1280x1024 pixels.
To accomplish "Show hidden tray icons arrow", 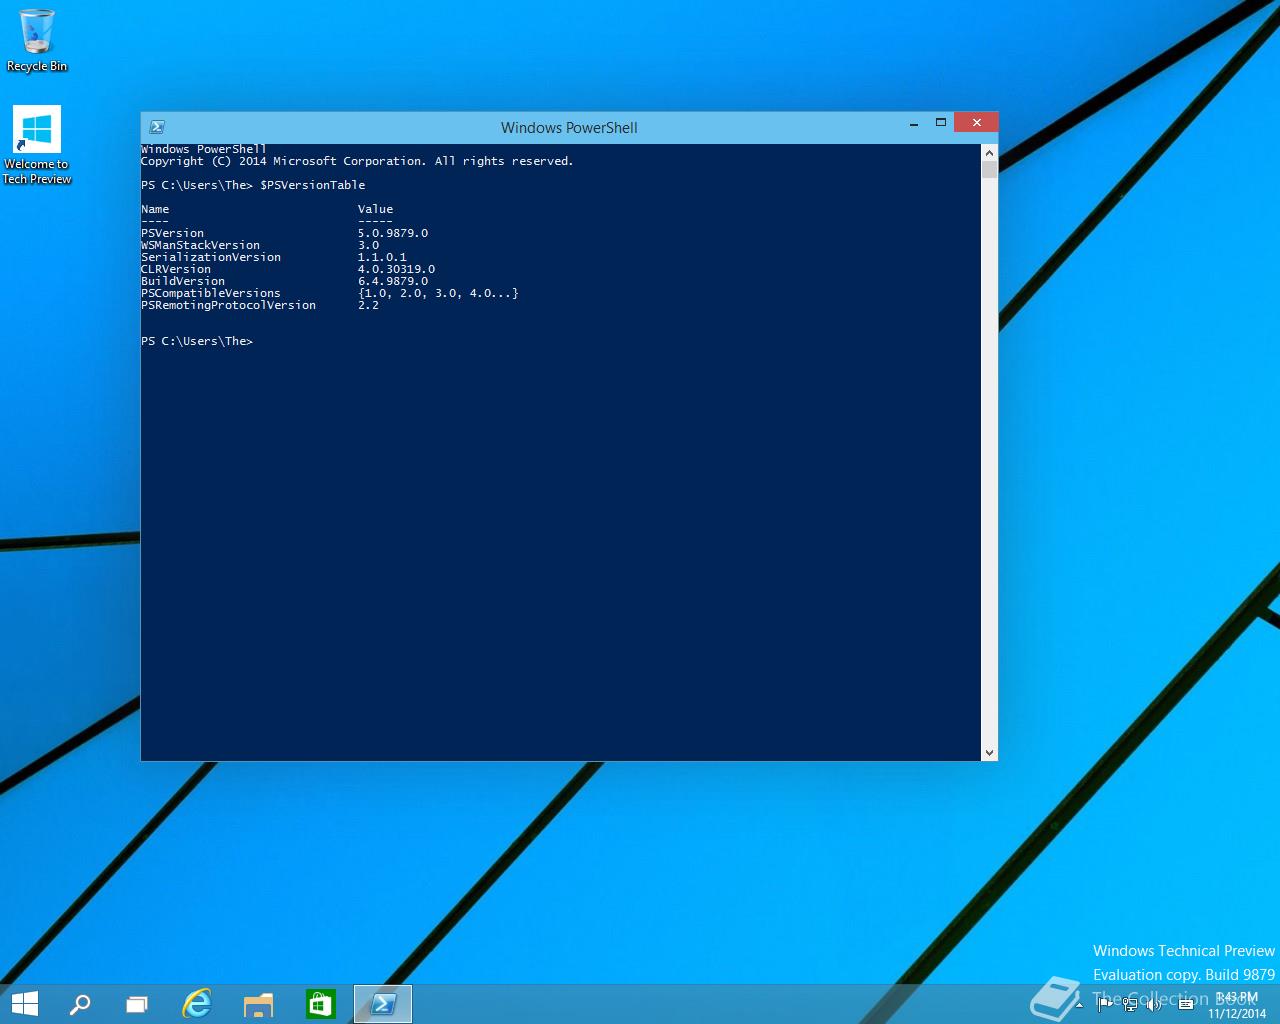I will tap(1079, 1005).
